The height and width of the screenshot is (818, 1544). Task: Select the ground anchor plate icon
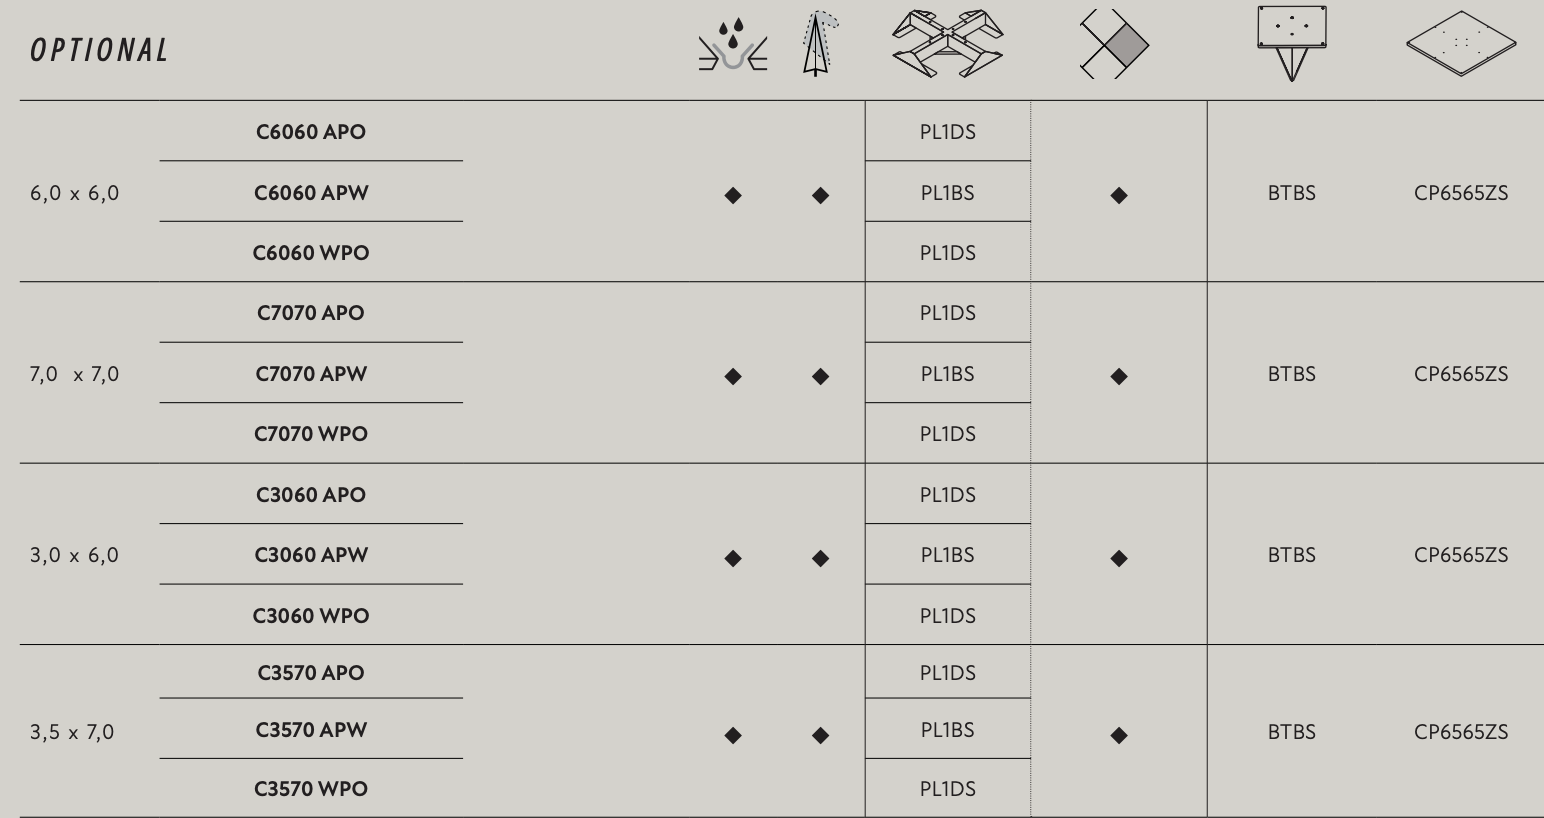click(1291, 43)
